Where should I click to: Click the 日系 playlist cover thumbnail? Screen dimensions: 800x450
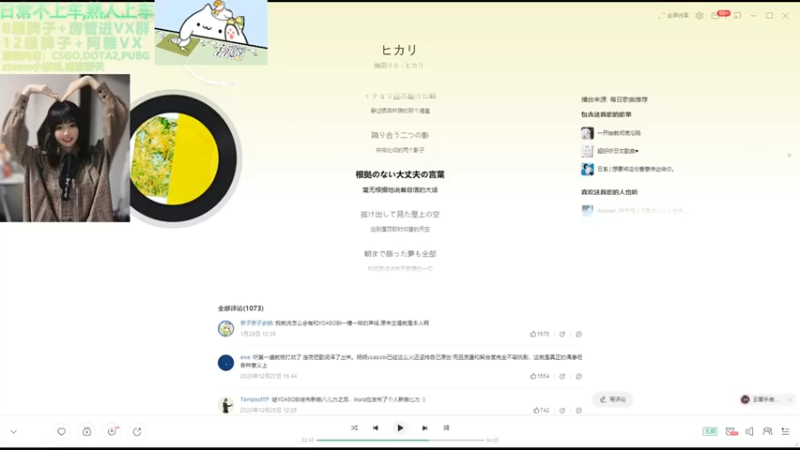coord(587,169)
